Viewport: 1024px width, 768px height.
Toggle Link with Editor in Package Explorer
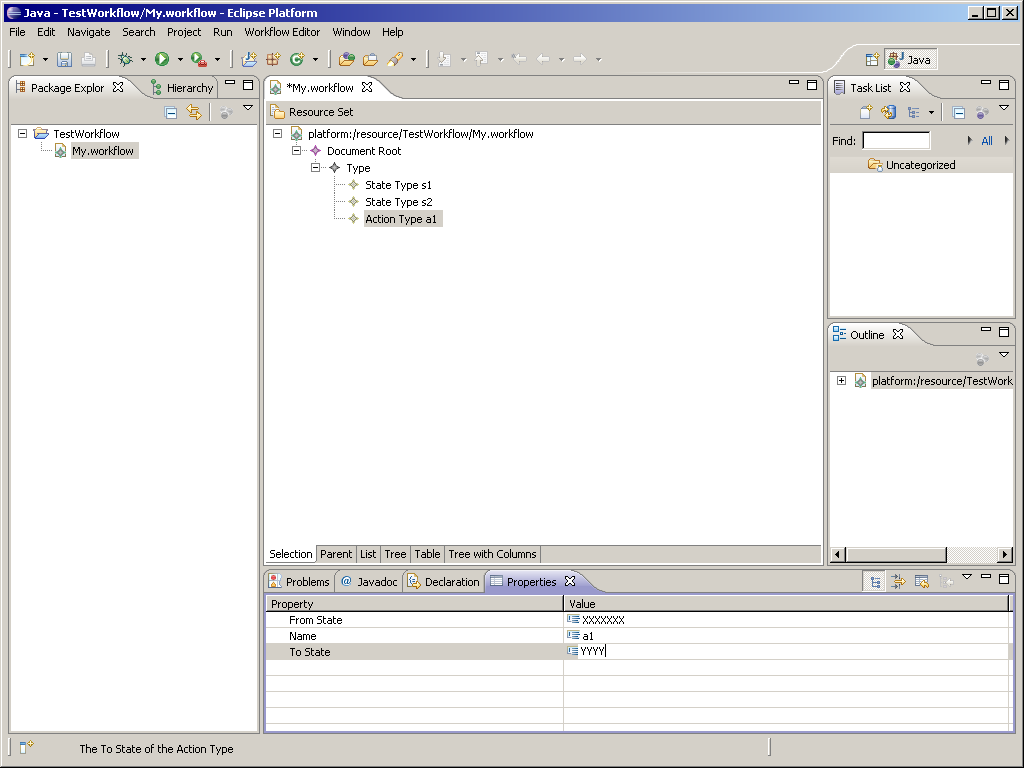(x=194, y=113)
